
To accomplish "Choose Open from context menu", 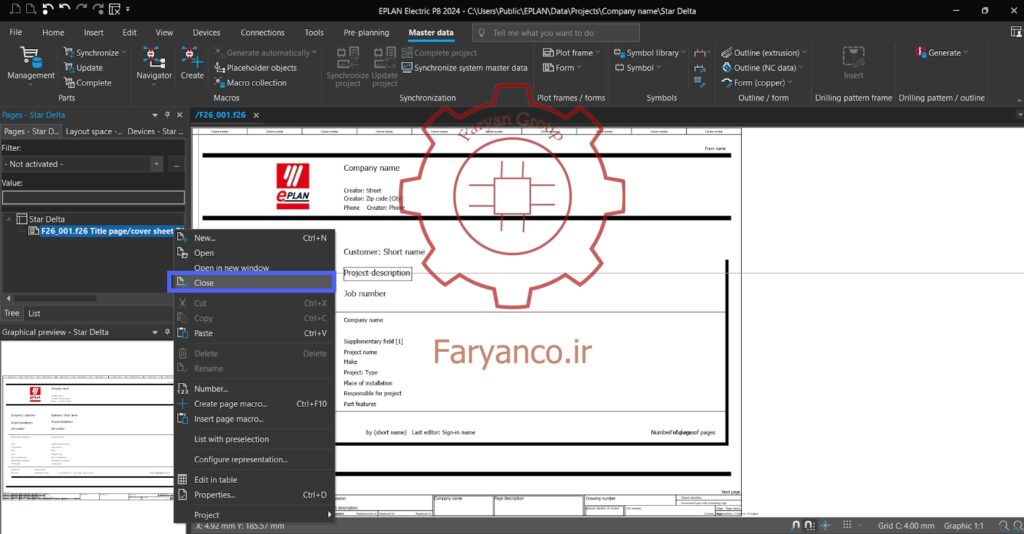I will (x=254, y=253).
